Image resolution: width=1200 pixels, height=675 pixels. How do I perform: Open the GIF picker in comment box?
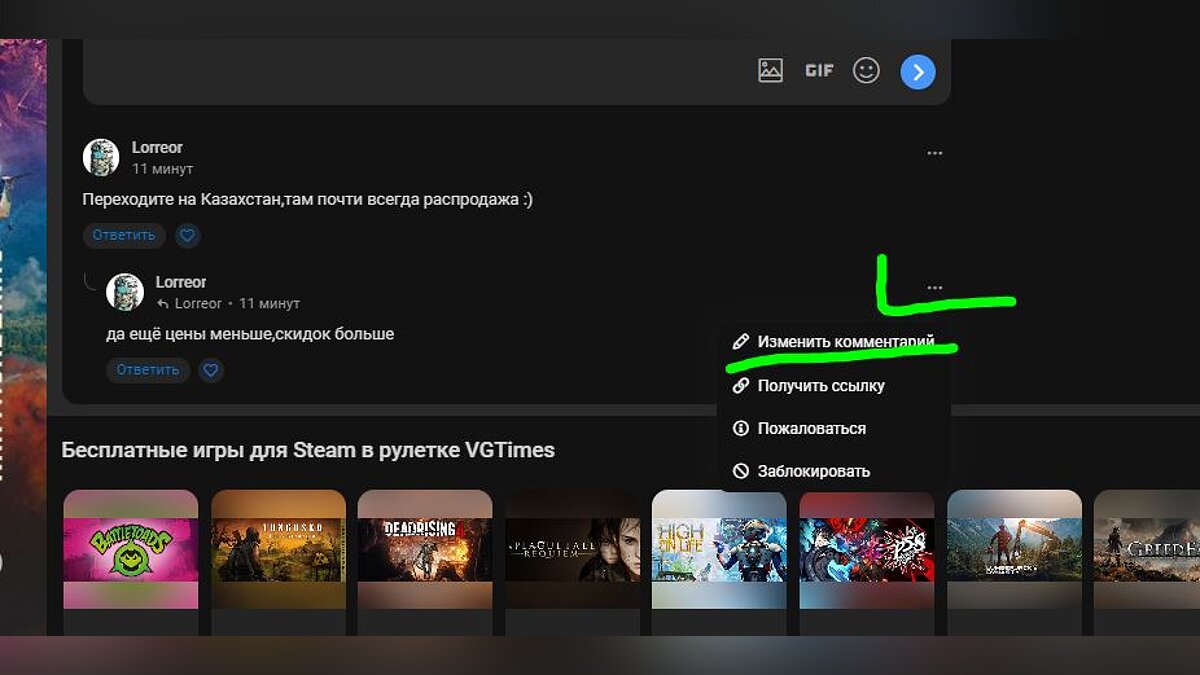[x=819, y=70]
